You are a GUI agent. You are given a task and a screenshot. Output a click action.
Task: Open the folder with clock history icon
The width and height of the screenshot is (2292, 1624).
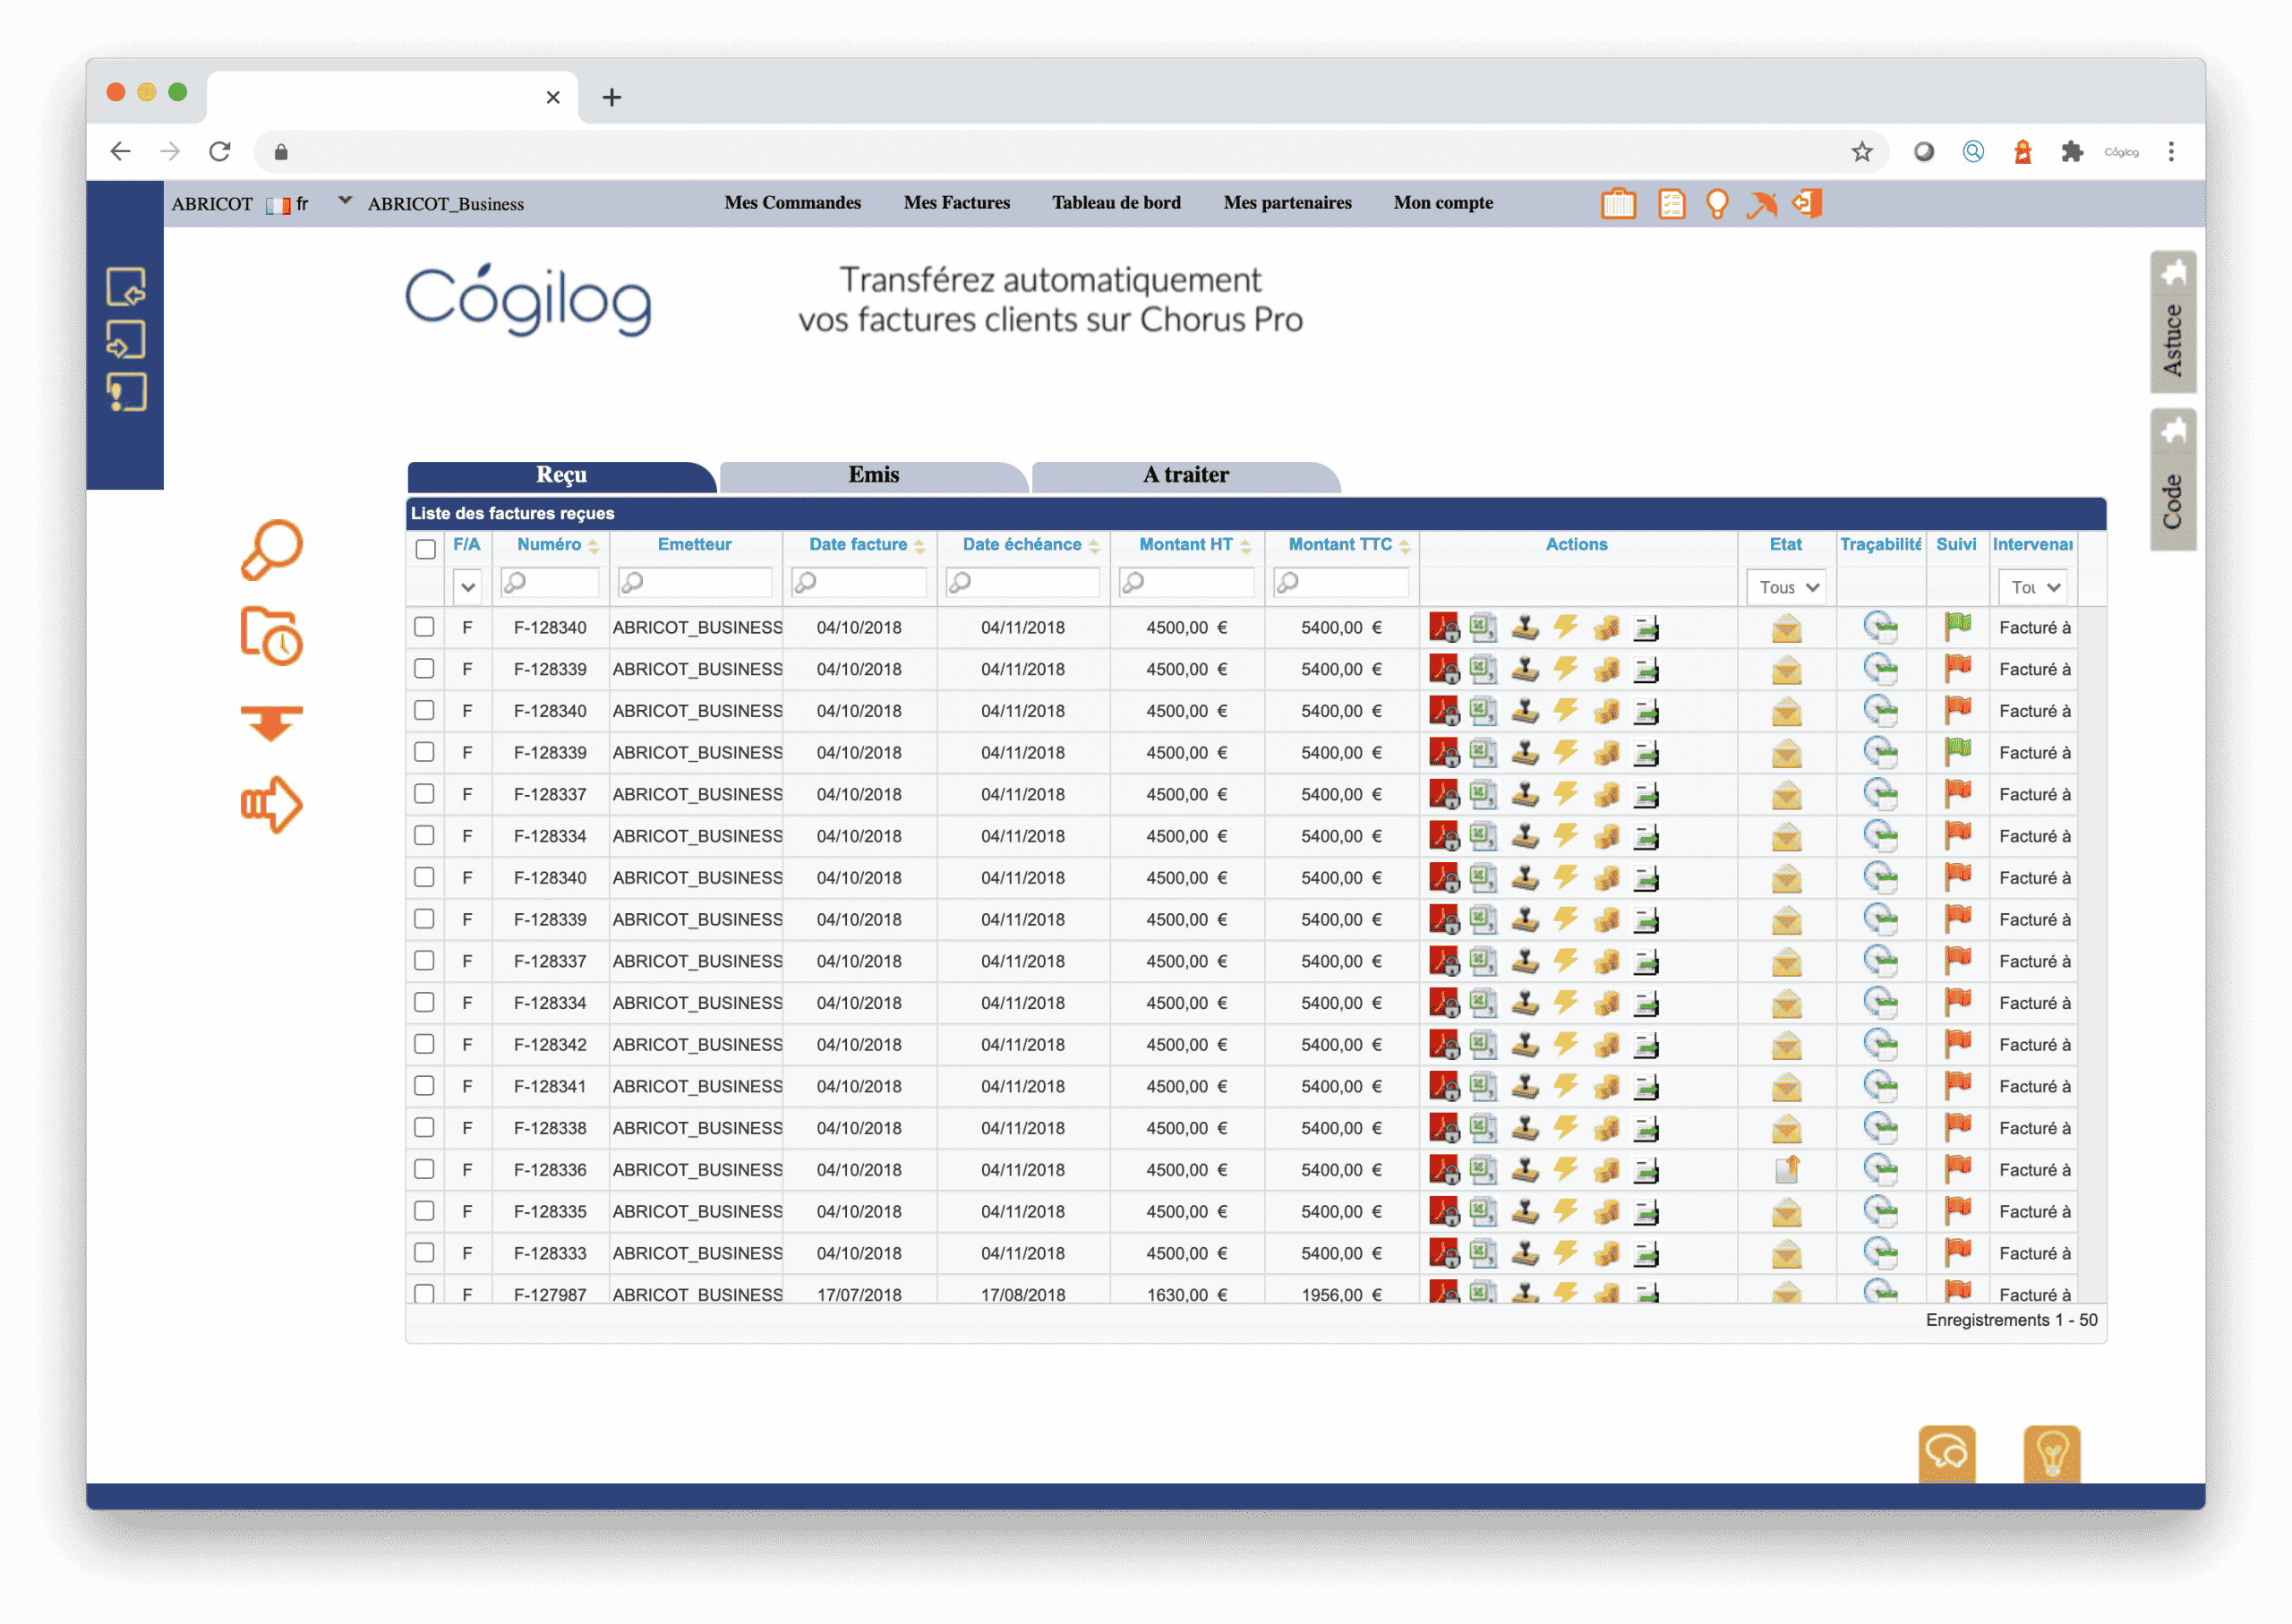[271, 636]
